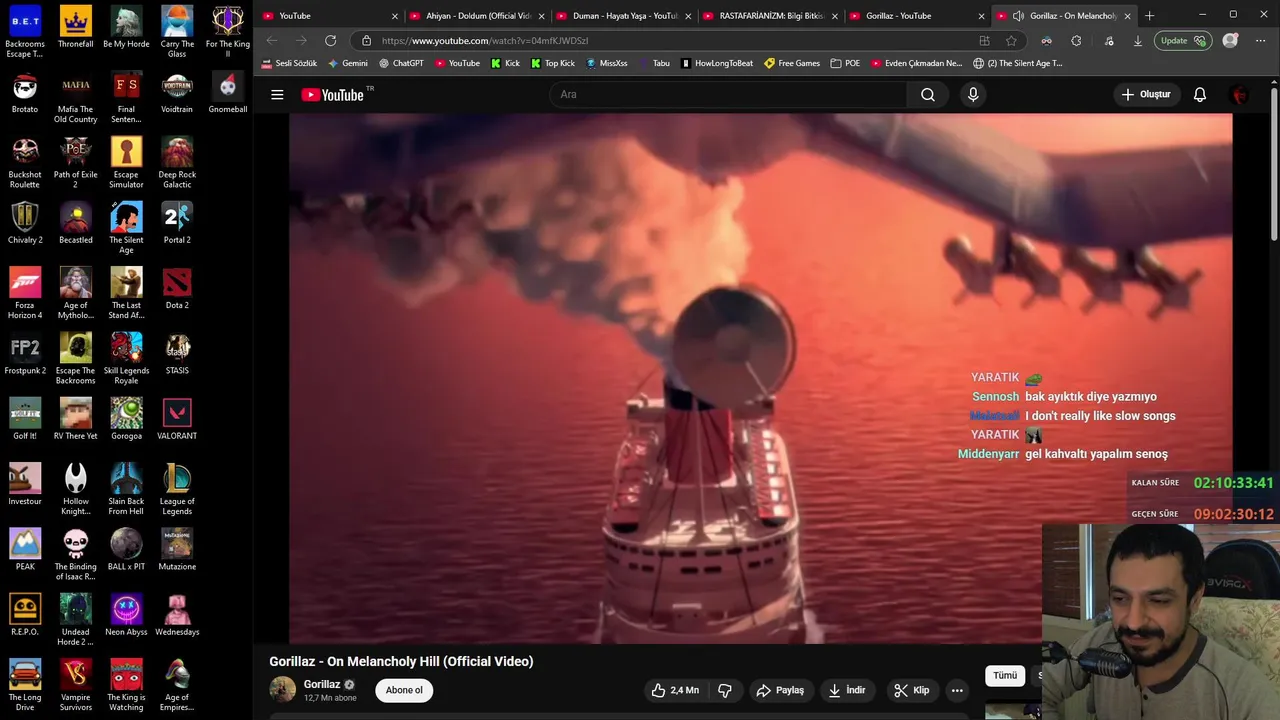Image resolution: width=1280 pixels, height=720 pixels.
Task: Open Deep Rock Galactic desktop shortcut
Action: tap(177, 163)
